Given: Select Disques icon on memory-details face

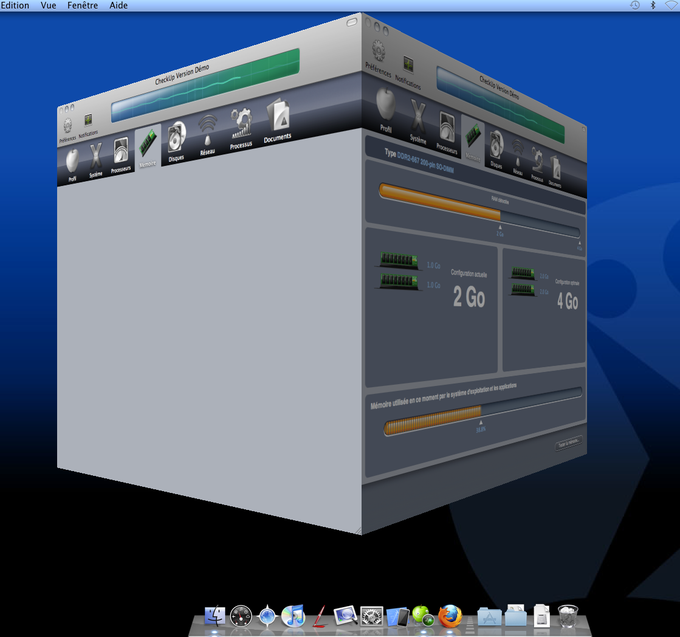Looking at the screenshot, I should coord(497,149).
